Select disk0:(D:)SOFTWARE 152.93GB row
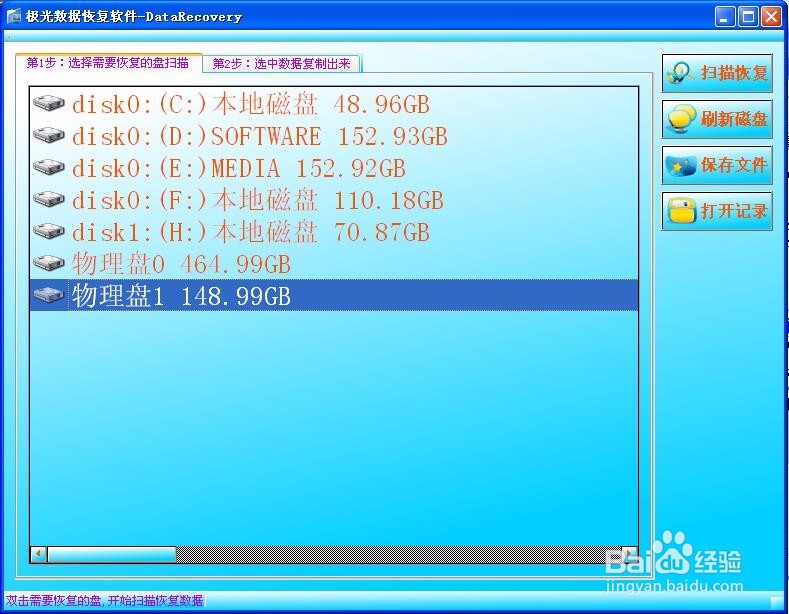Image resolution: width=789 pixels, height=614 pixels. tap(334, 136)
